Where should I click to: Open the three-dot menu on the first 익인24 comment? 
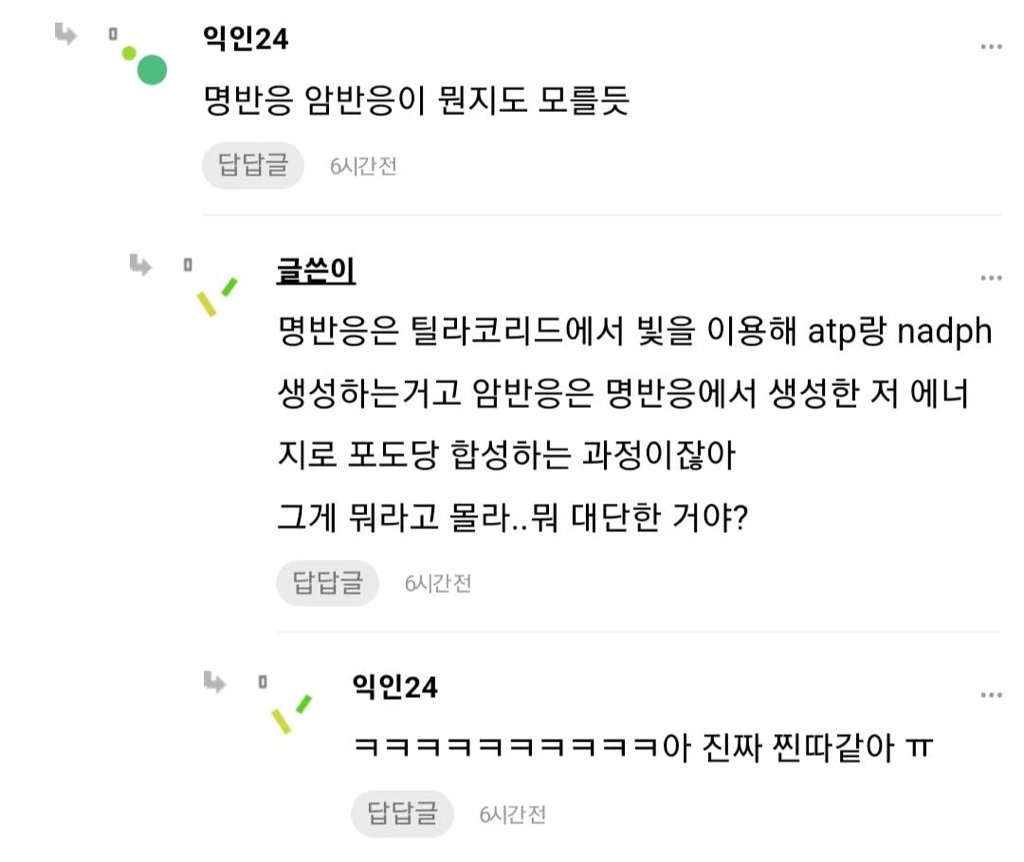(x=991, y=47)
